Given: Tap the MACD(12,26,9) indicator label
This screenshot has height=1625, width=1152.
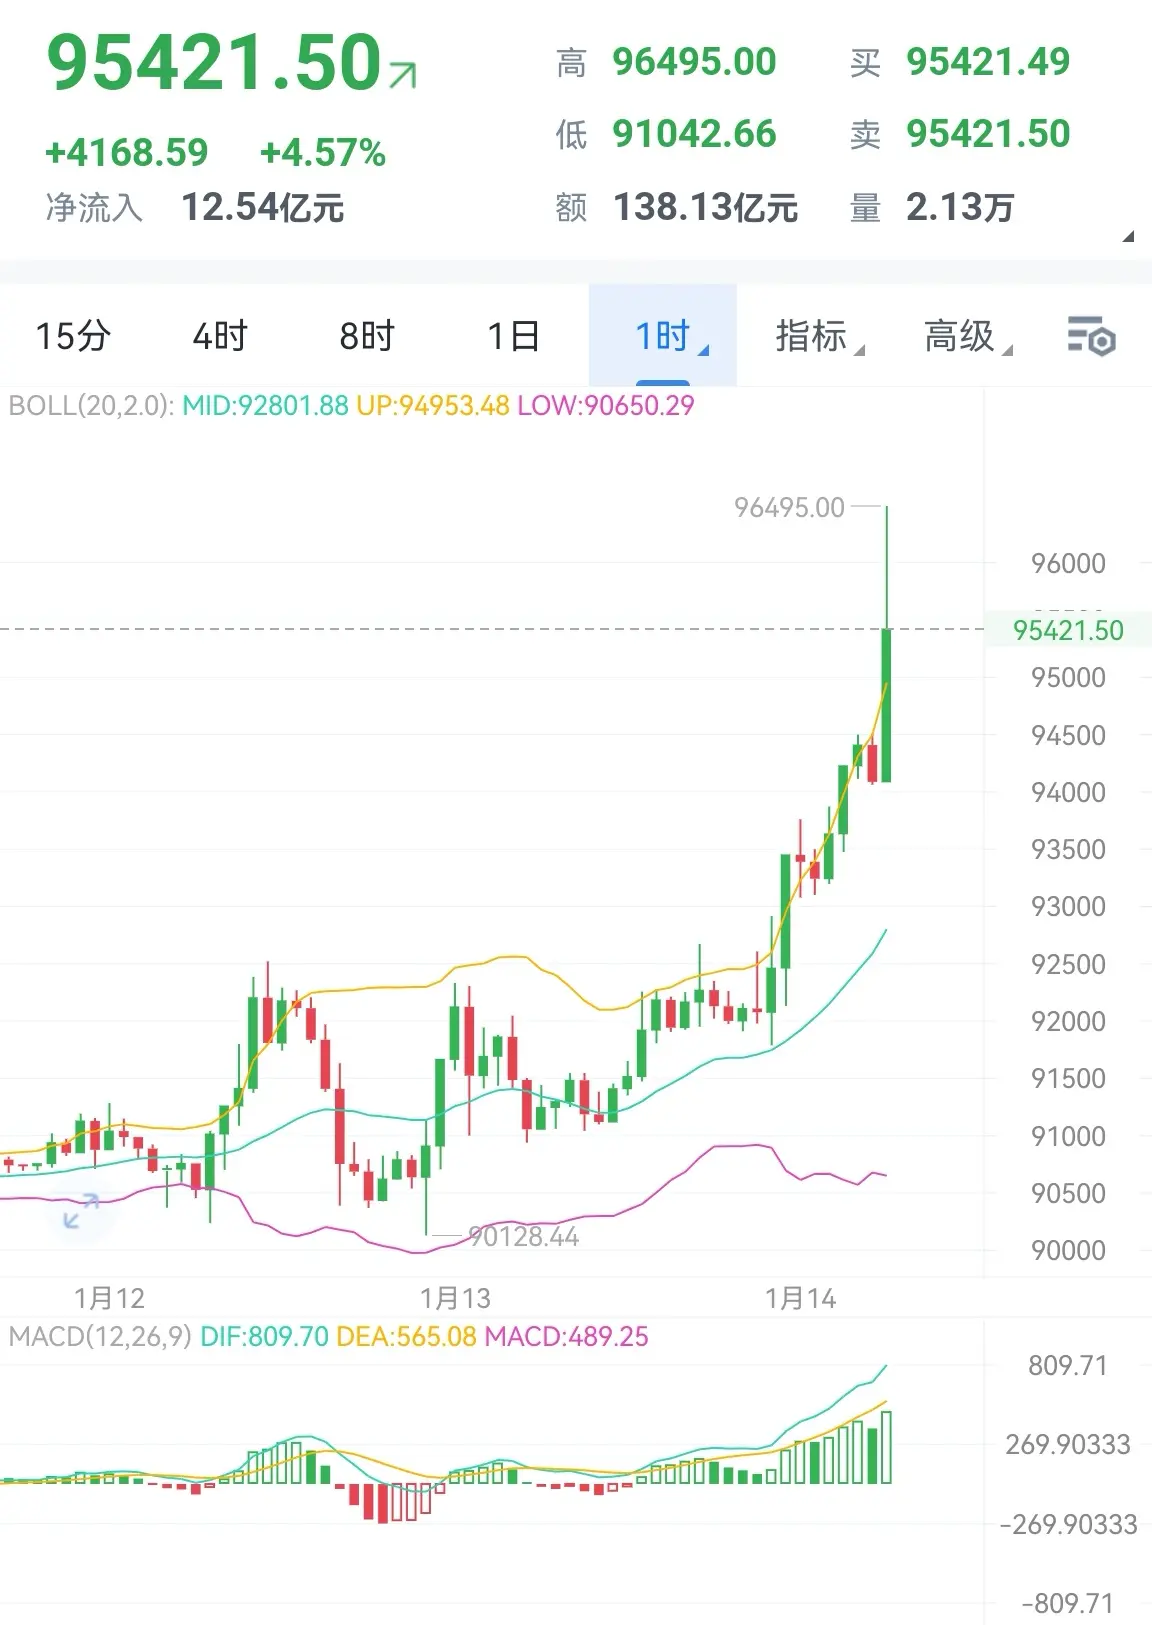Looking at the screenshot, I should tap(100, 1337).
